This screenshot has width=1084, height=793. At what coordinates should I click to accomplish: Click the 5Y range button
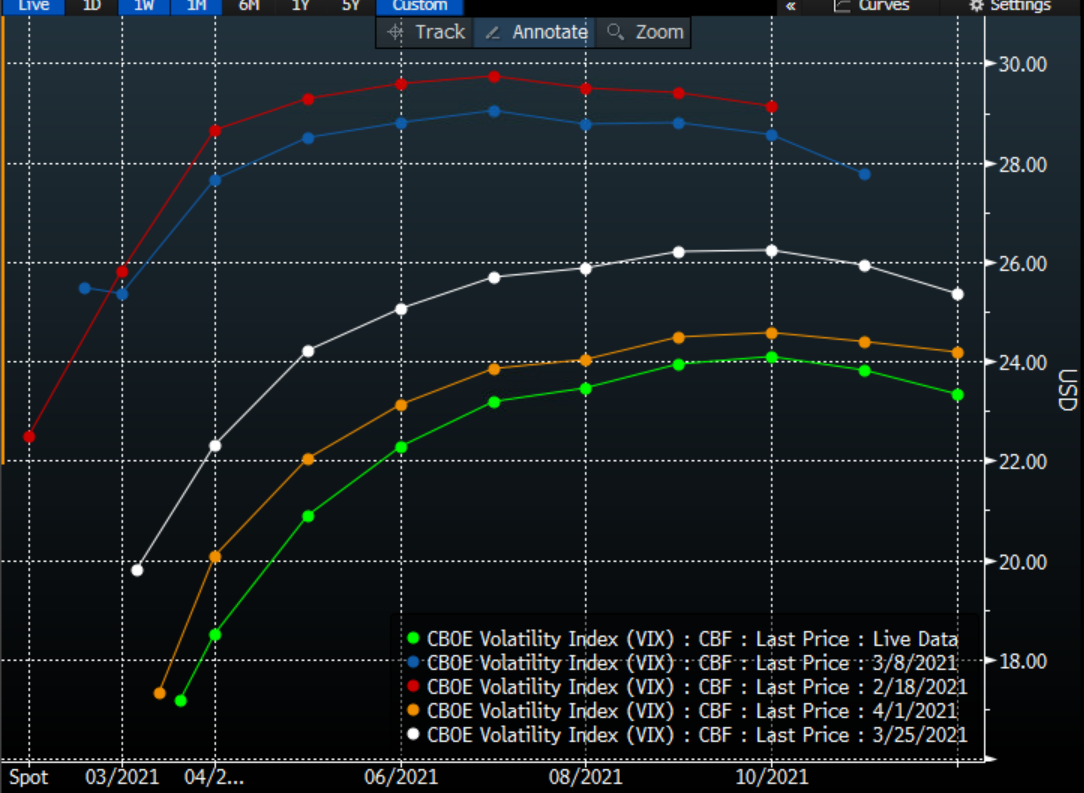(x=352, y=6)
